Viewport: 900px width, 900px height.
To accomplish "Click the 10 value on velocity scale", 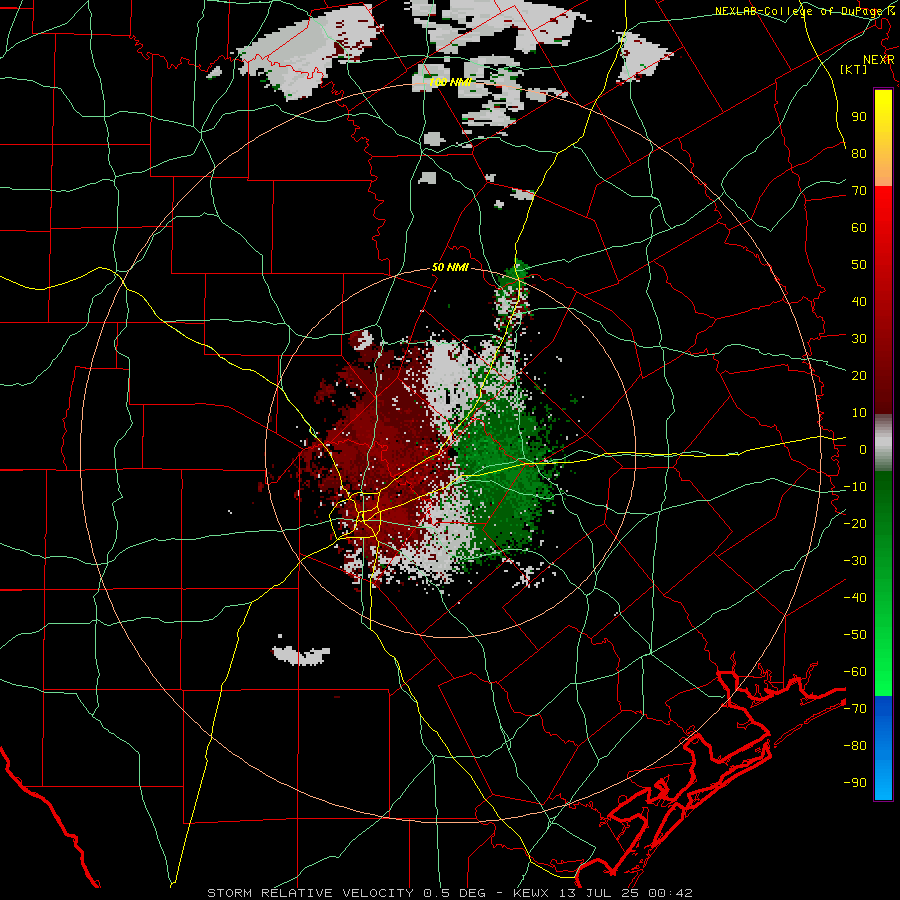I will tap(859, 413).
